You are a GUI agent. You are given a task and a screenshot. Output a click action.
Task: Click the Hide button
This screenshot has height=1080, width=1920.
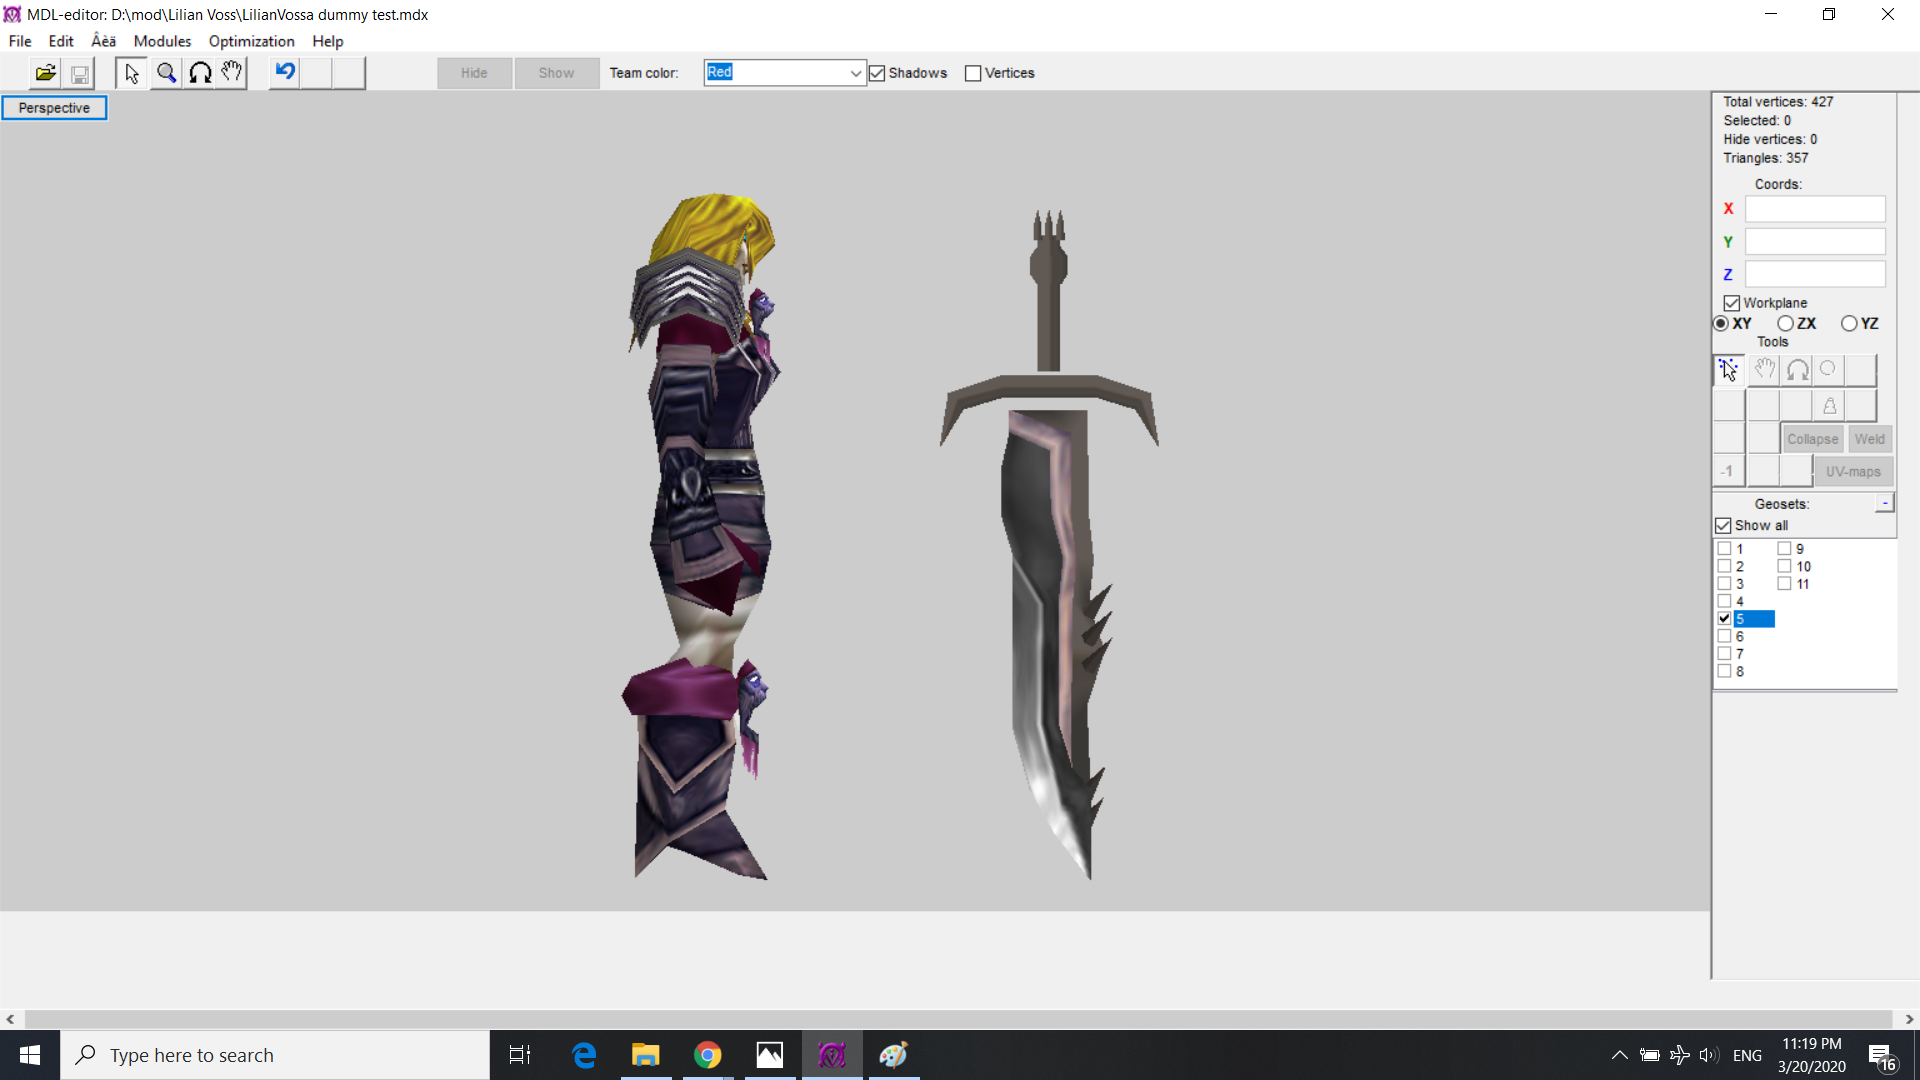coord(474,73)
